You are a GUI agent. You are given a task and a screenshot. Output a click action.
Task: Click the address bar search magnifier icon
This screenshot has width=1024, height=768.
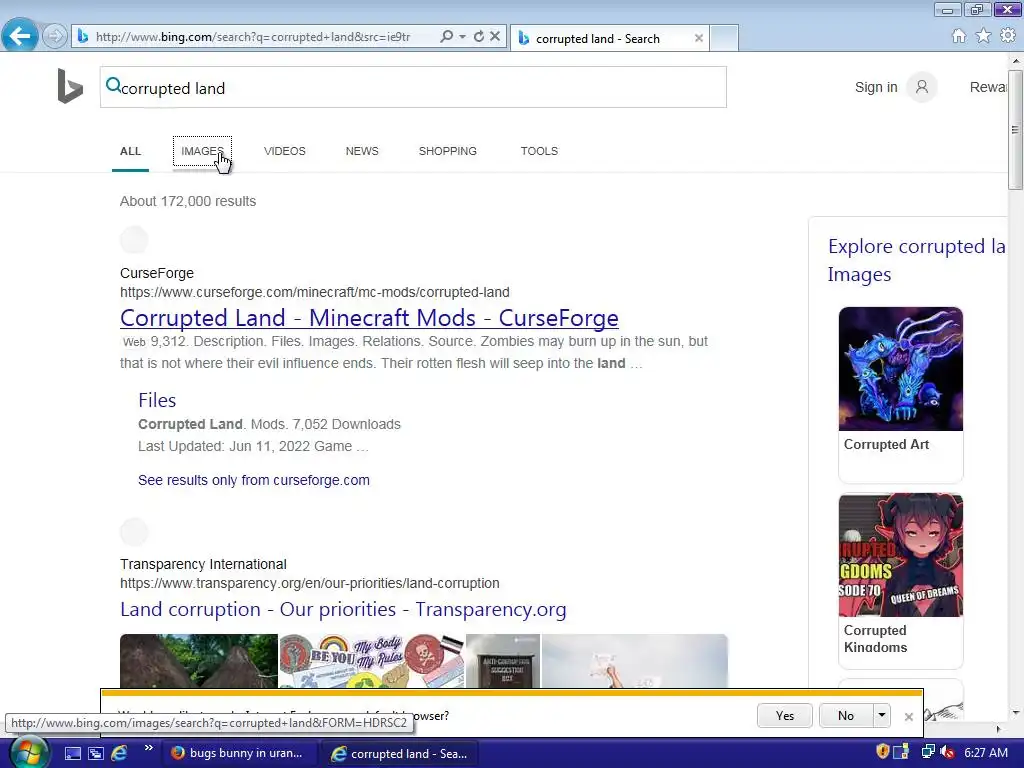coord(447,37)
